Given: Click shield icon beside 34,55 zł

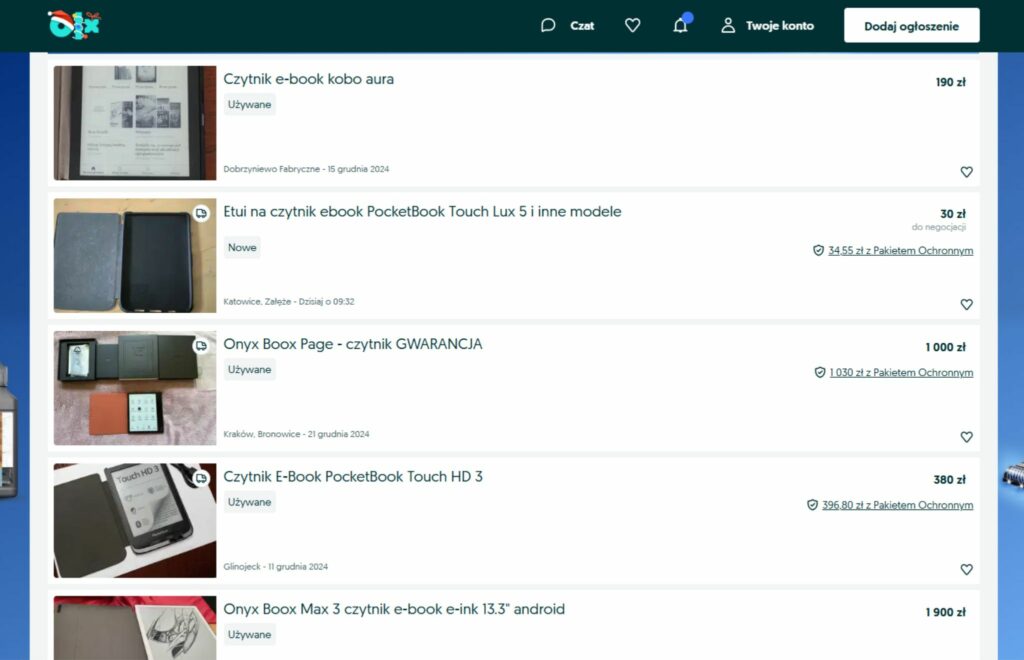Looking at the screenshot, I should click(x=818, y=251).
